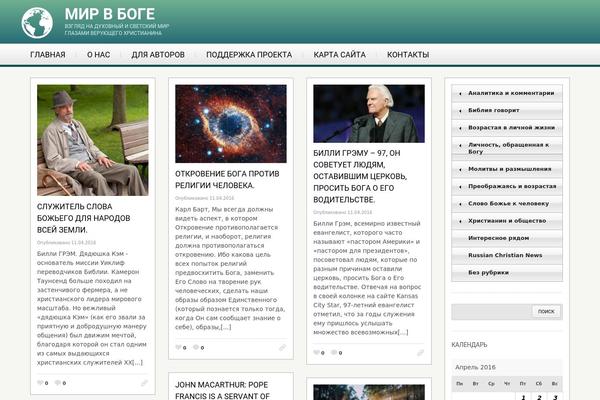Open КАРТА САЙТА menu item

tap(339, 55)
